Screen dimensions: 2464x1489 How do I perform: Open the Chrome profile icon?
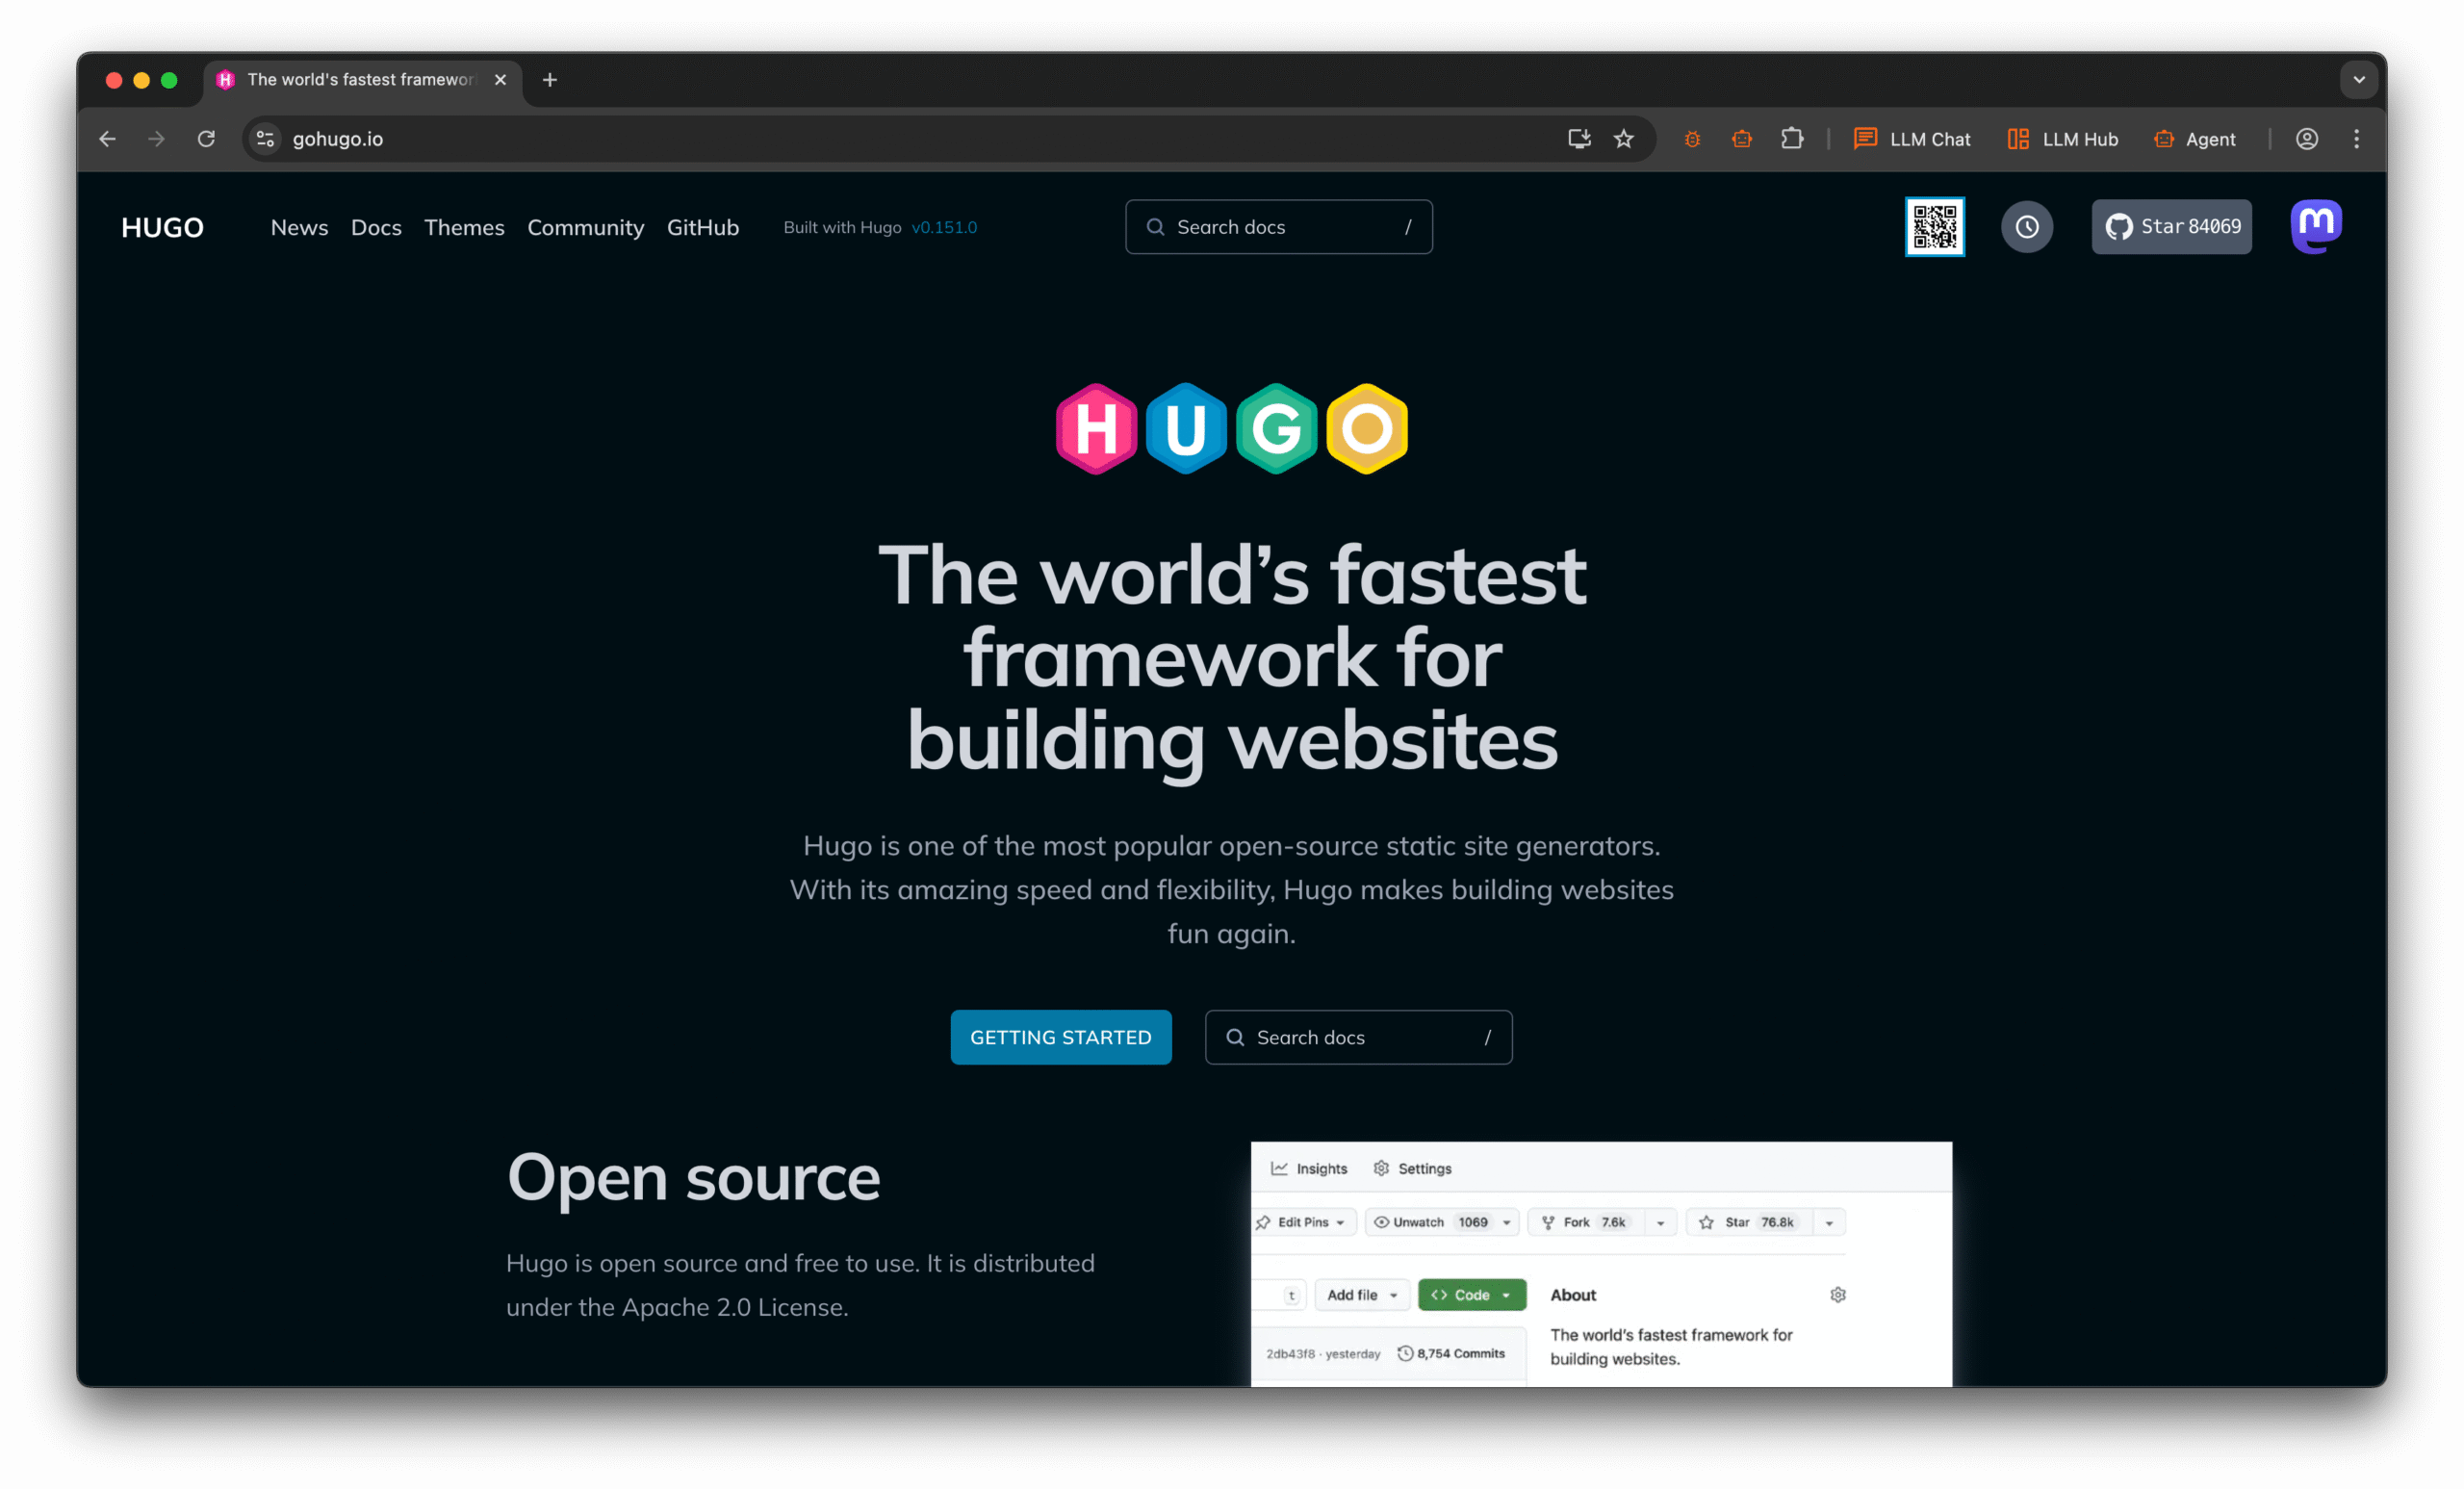pos(2306,139)
